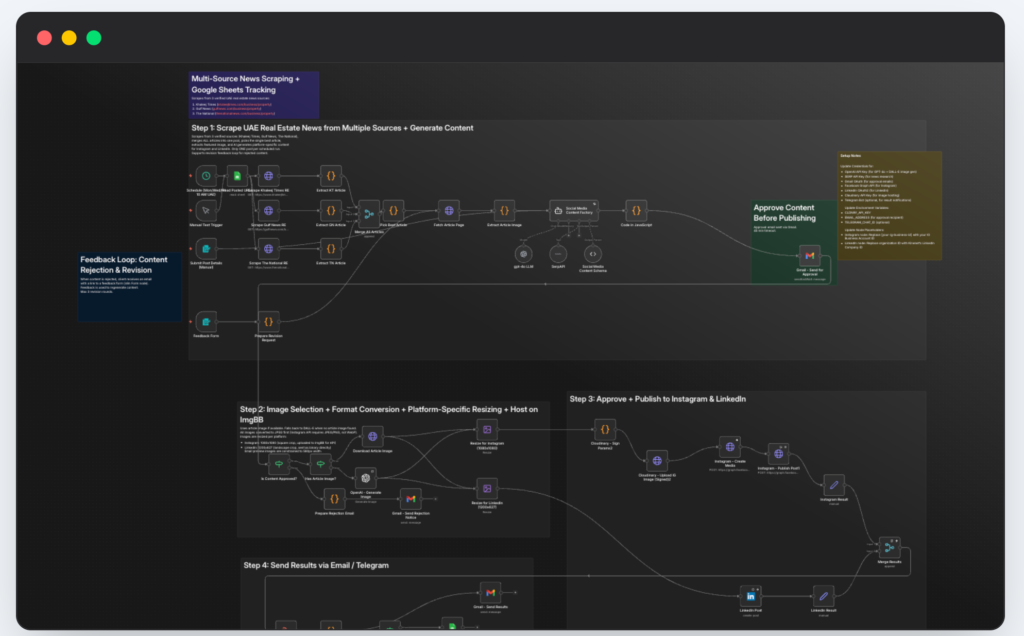Click the Scrape Gulf News RE node
Image resolution: width=1024 pixels, height=636 pixels.
(x=268, y=211)
